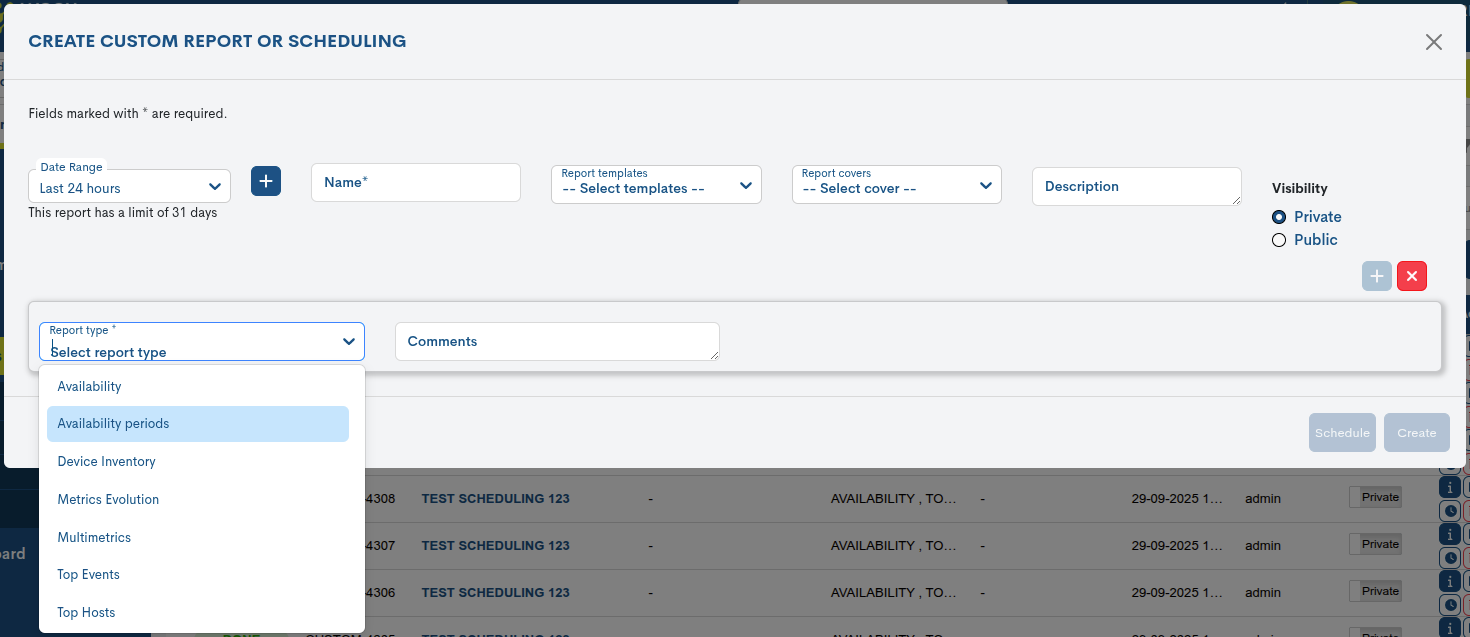Click the red X icon to remove report section

point(1411,276)
